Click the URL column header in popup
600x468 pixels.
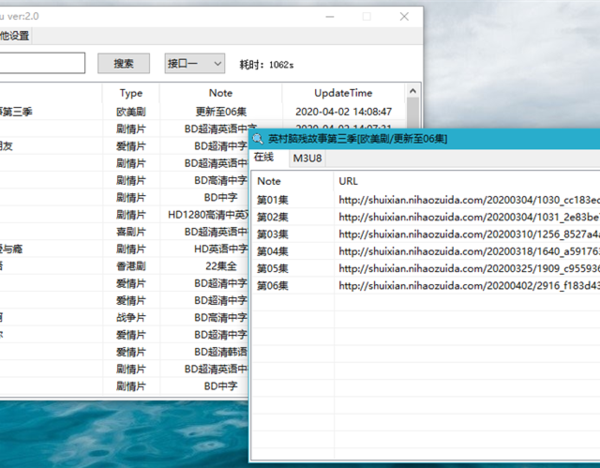coord(349,181)
